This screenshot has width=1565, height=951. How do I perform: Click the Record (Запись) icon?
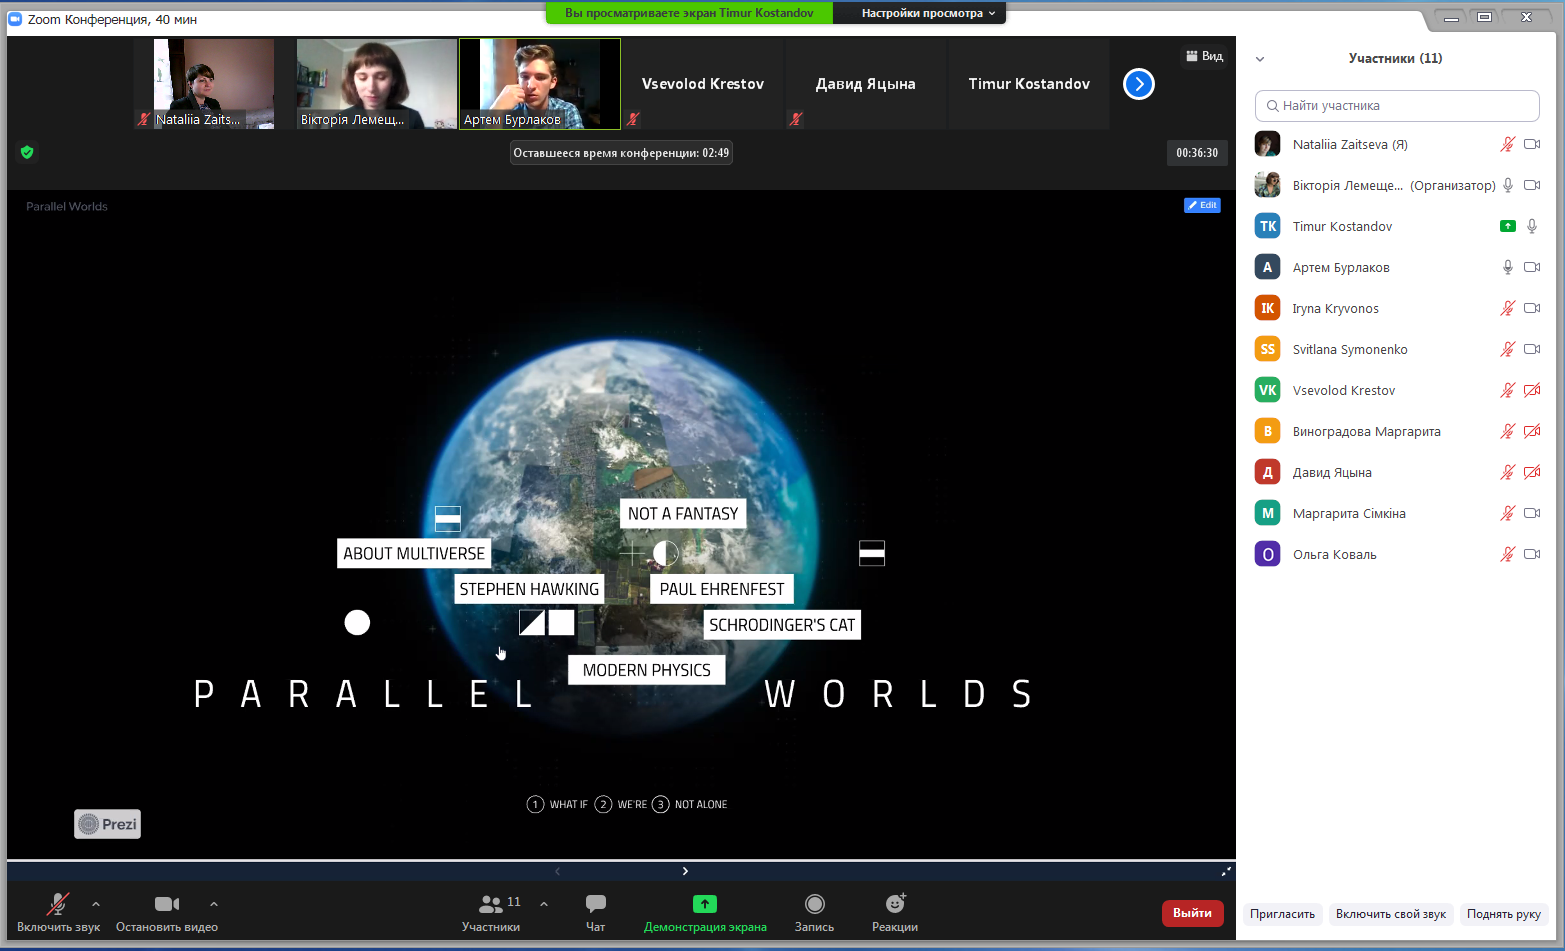(x=814, y=904)
